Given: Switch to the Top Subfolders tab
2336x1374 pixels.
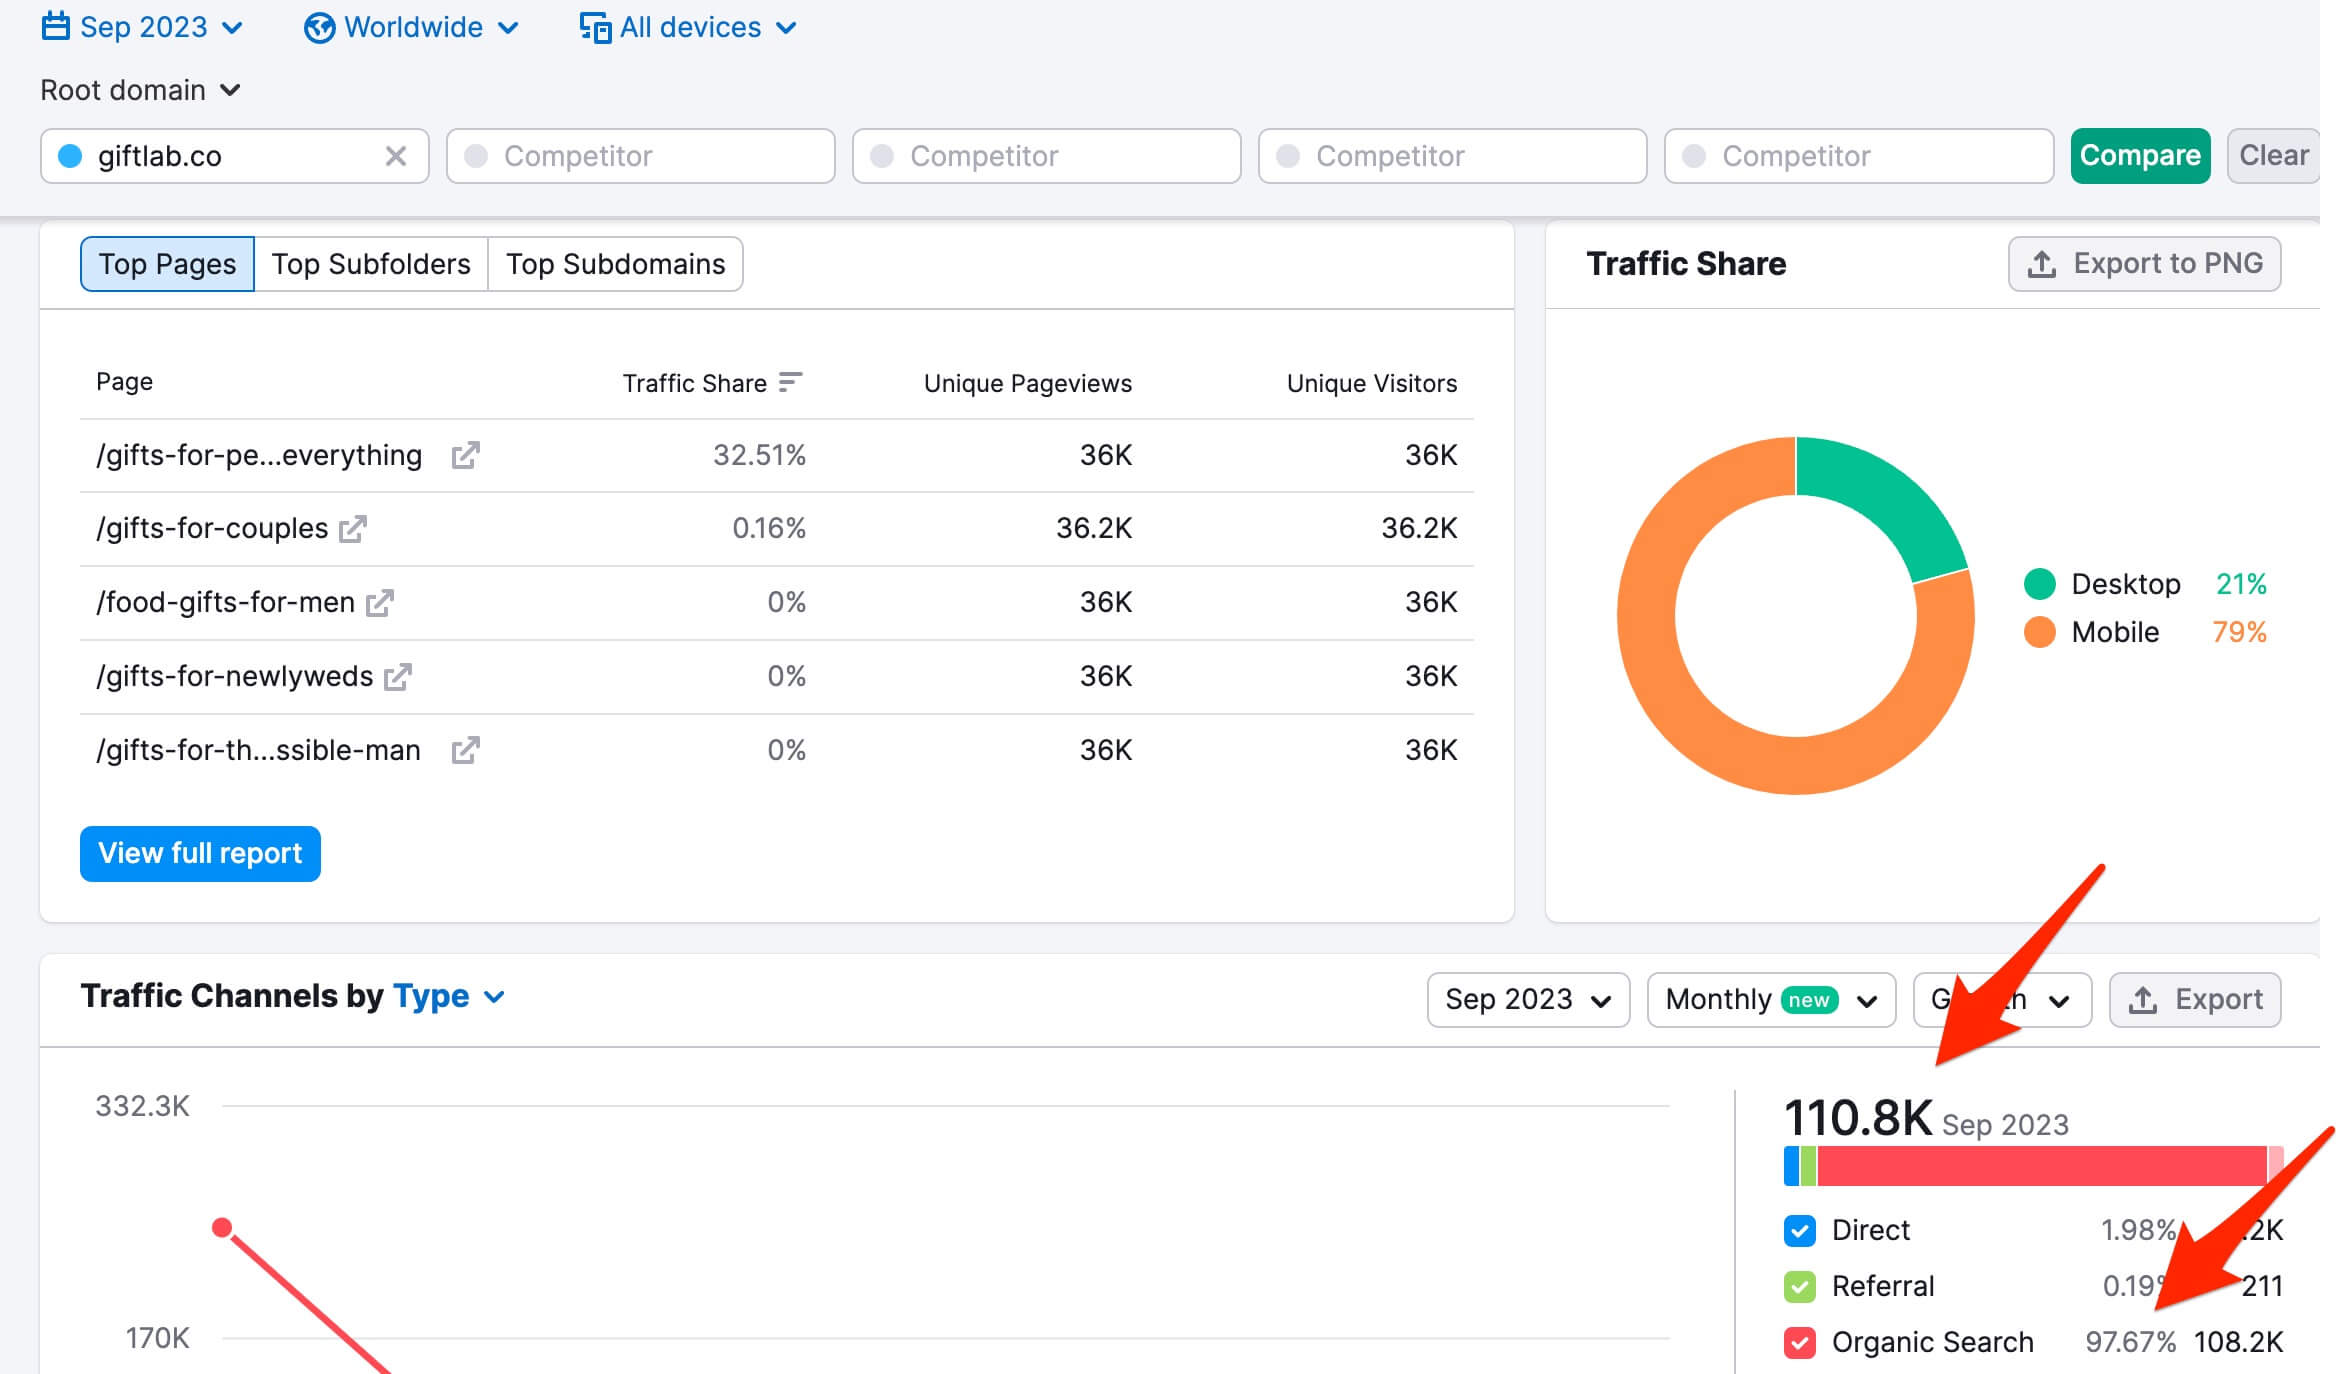Looking at the screenshot, I should pos(371,264).
